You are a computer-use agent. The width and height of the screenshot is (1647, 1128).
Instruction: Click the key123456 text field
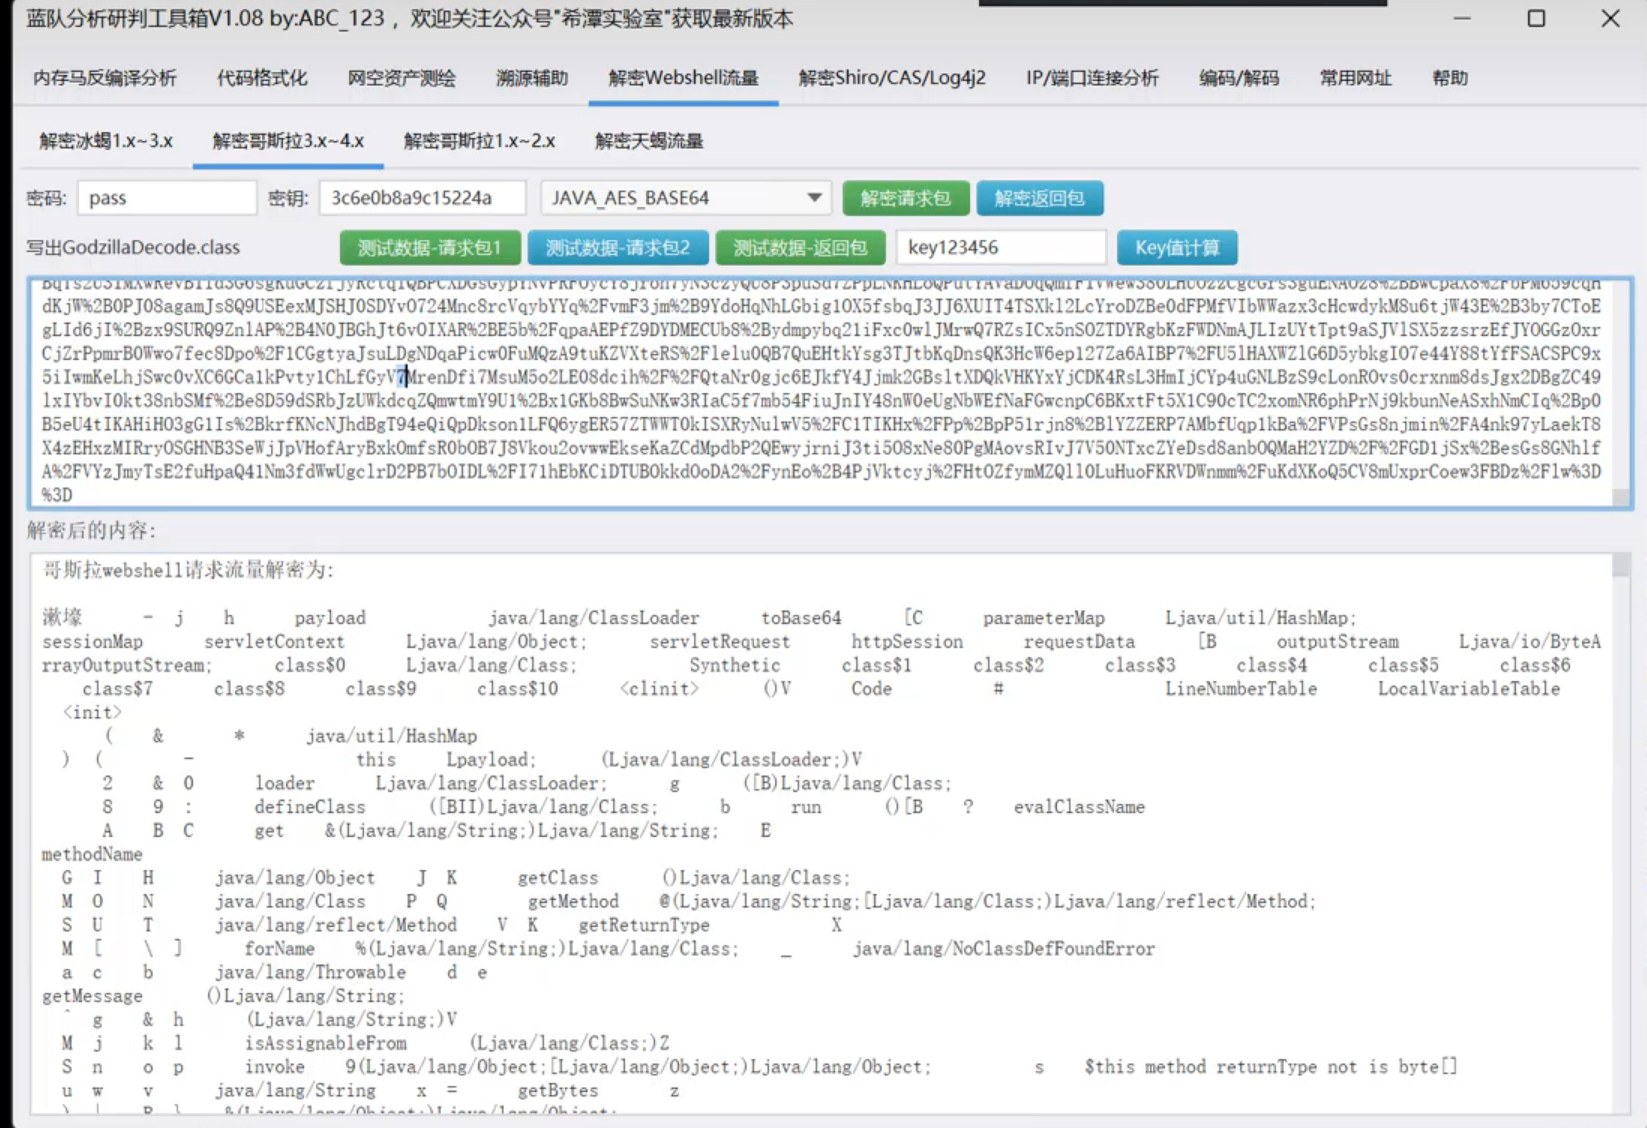tap(1000, 248)
